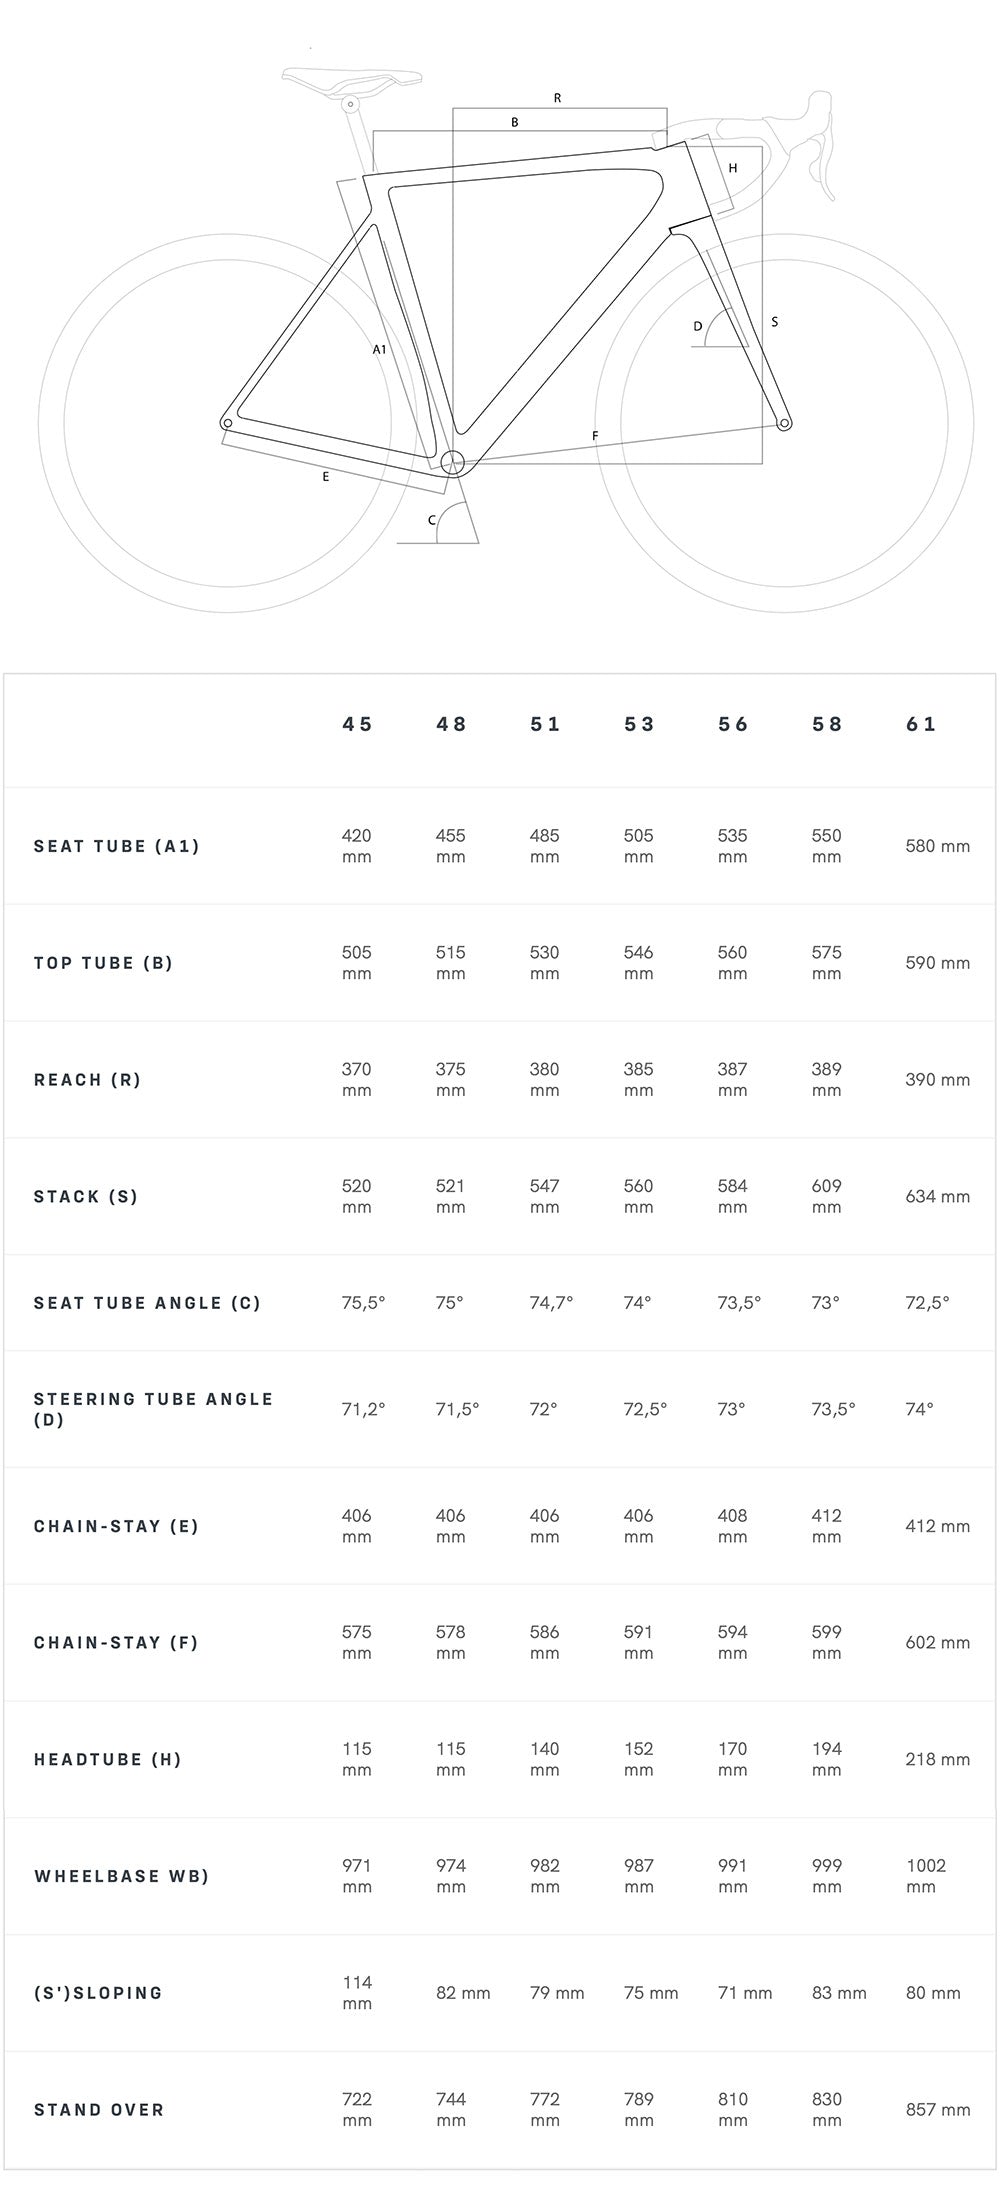The height and width of the screenshot is (2200, 1000).
Task: Click the R reach label on diagram
Action: (x=557, y=98)
